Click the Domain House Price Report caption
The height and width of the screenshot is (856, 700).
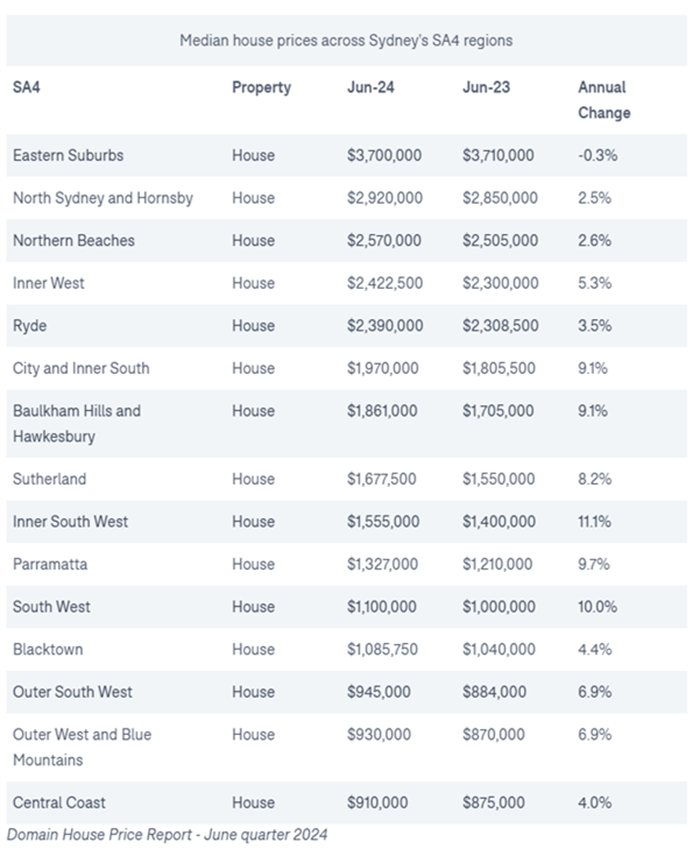tap(167, 835)
